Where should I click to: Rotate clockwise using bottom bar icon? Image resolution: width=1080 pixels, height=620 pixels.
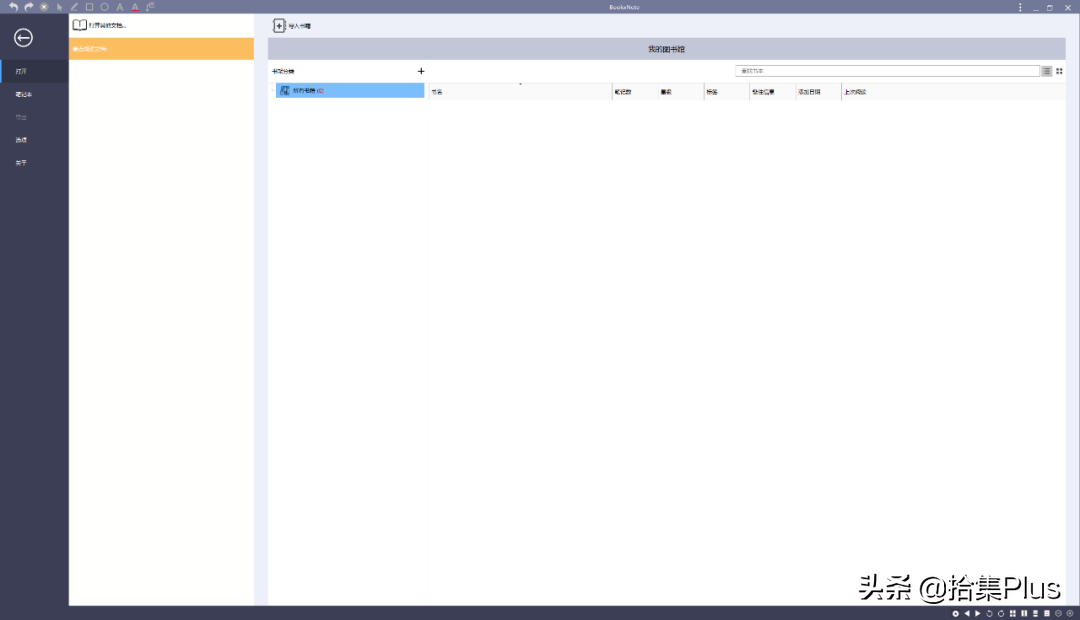(x=1001, y=613)
